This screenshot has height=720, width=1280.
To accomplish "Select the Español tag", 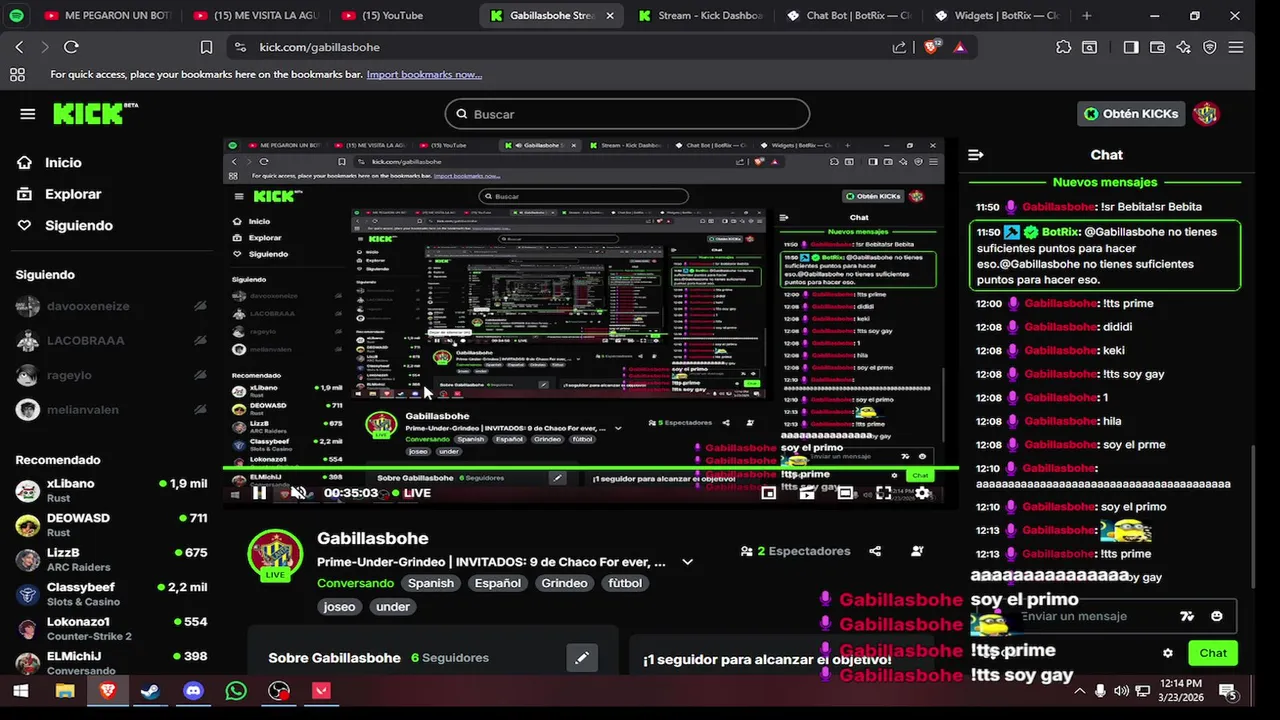I will 498,583.
